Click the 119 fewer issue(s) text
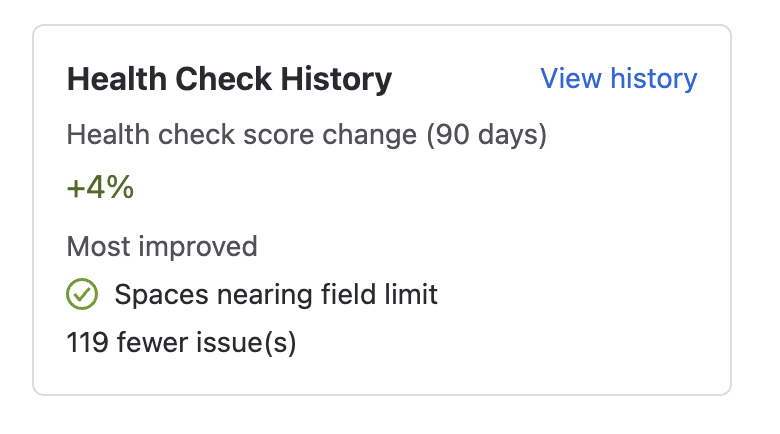The width and height of the screenshot is (780, 434). click(x=181, y=343)
